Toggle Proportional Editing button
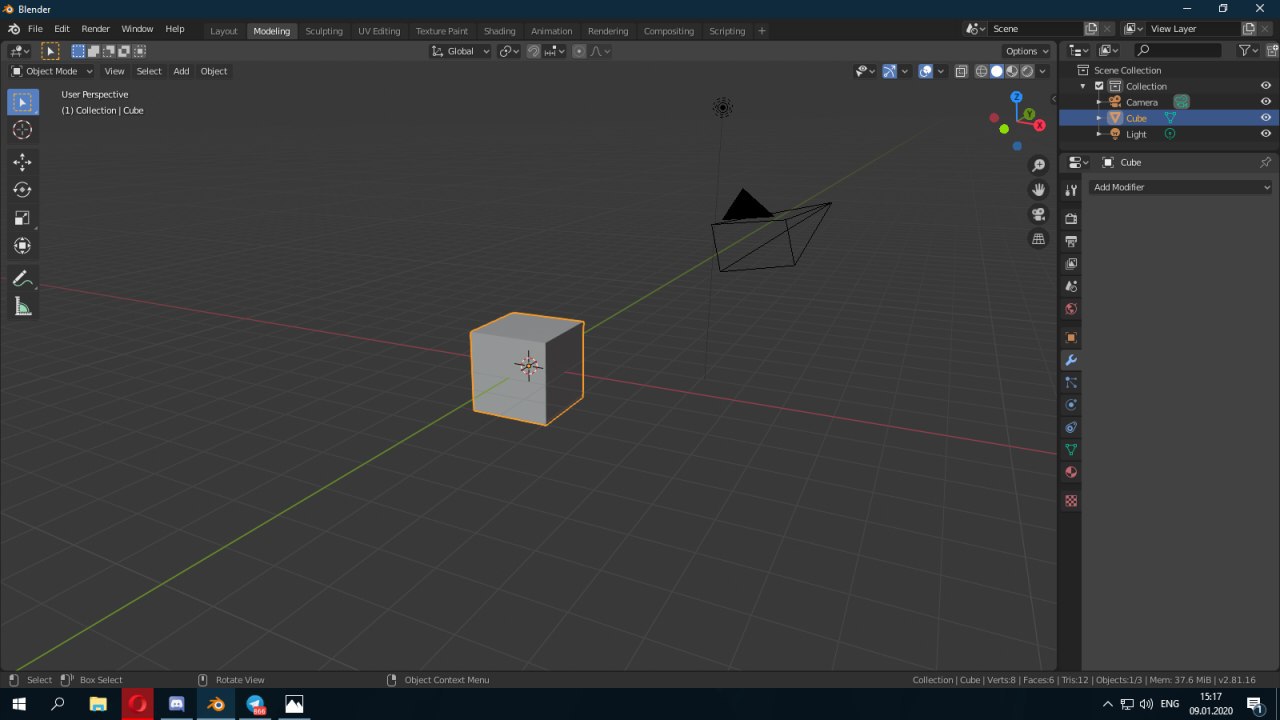Image resolution: width=1280 pixels, height=720 pixels. 579,51
